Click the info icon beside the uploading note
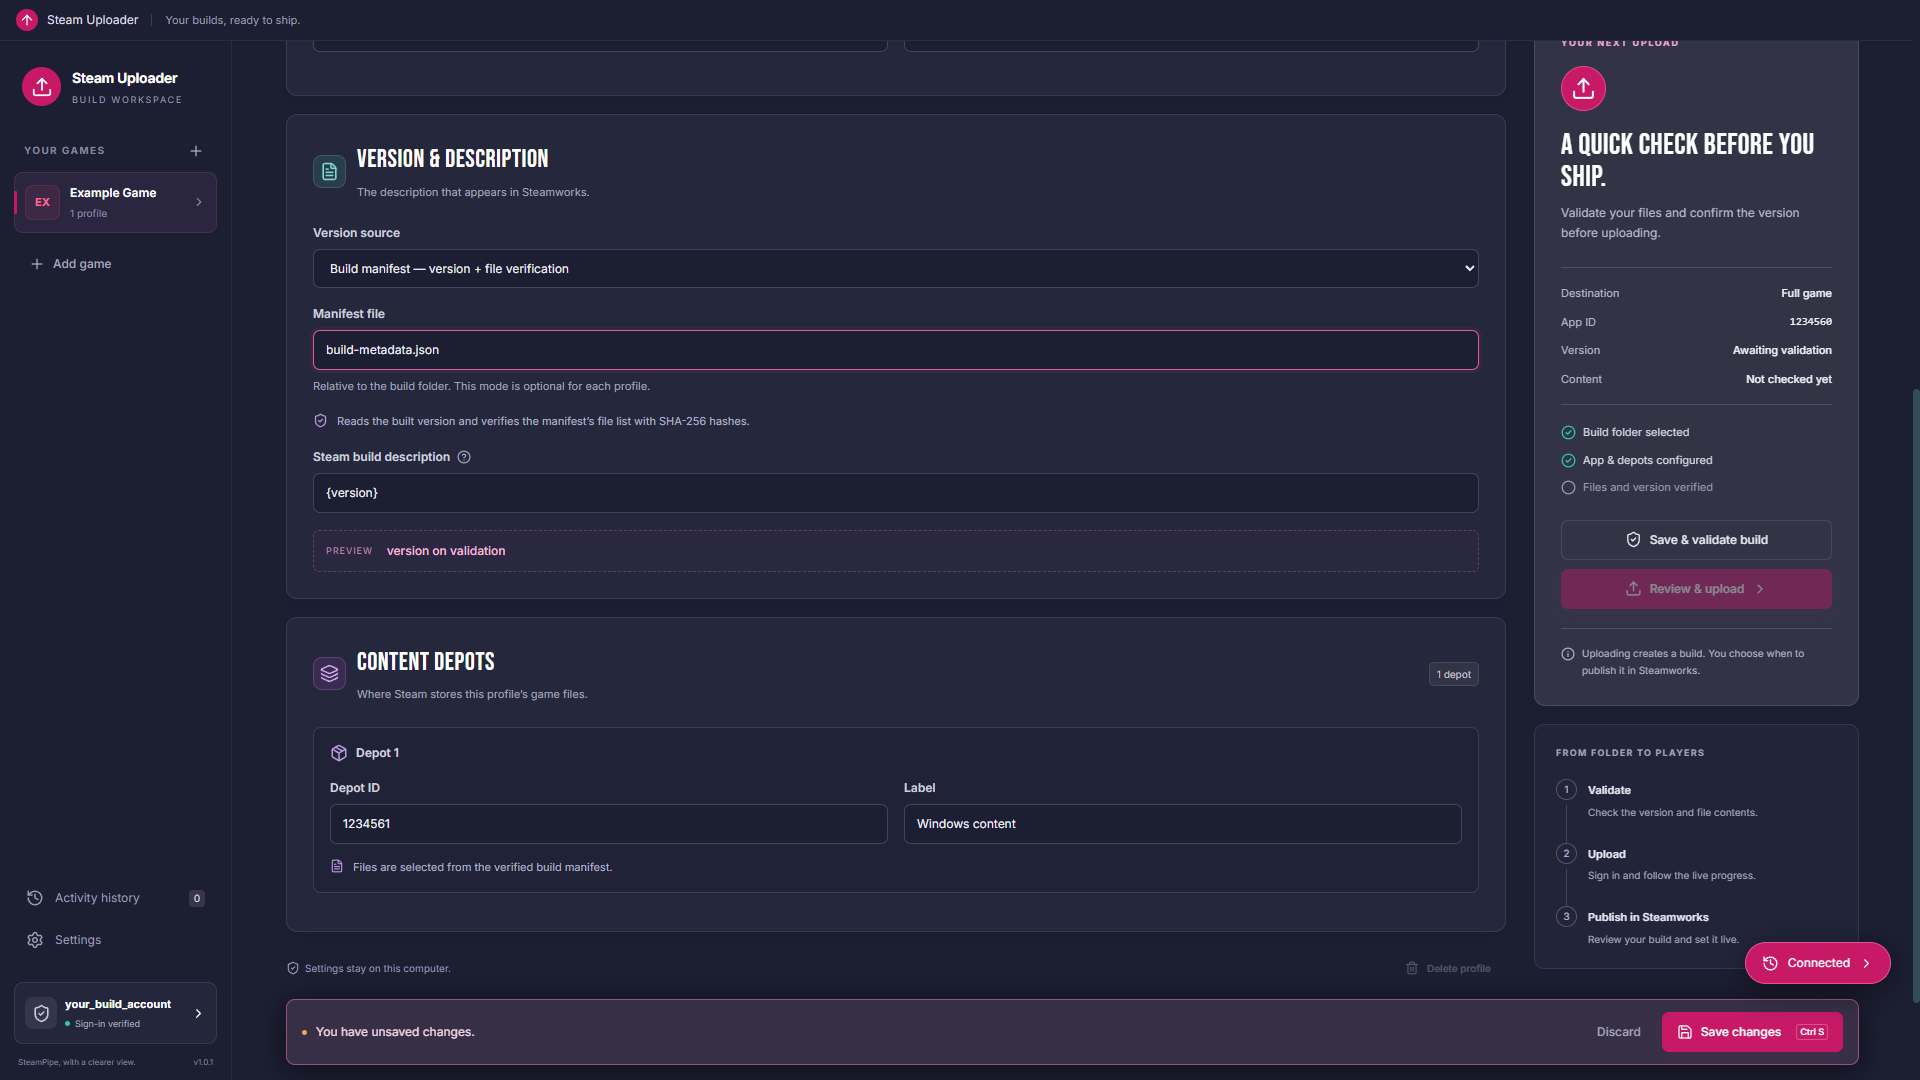 coord(1568,654)
